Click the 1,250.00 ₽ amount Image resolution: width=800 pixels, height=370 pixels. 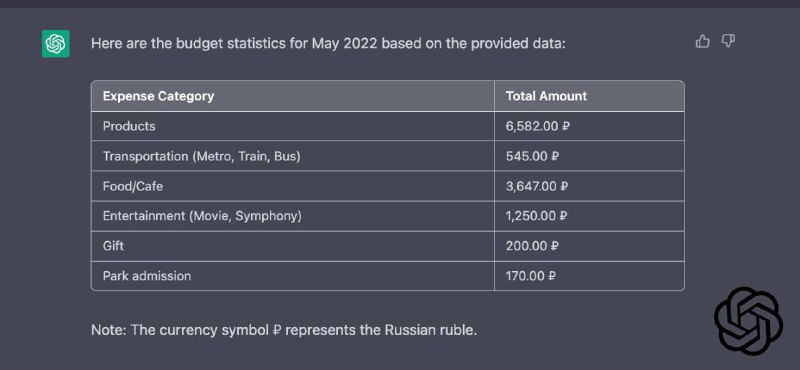pyautogui.click(x=537, y=216)
